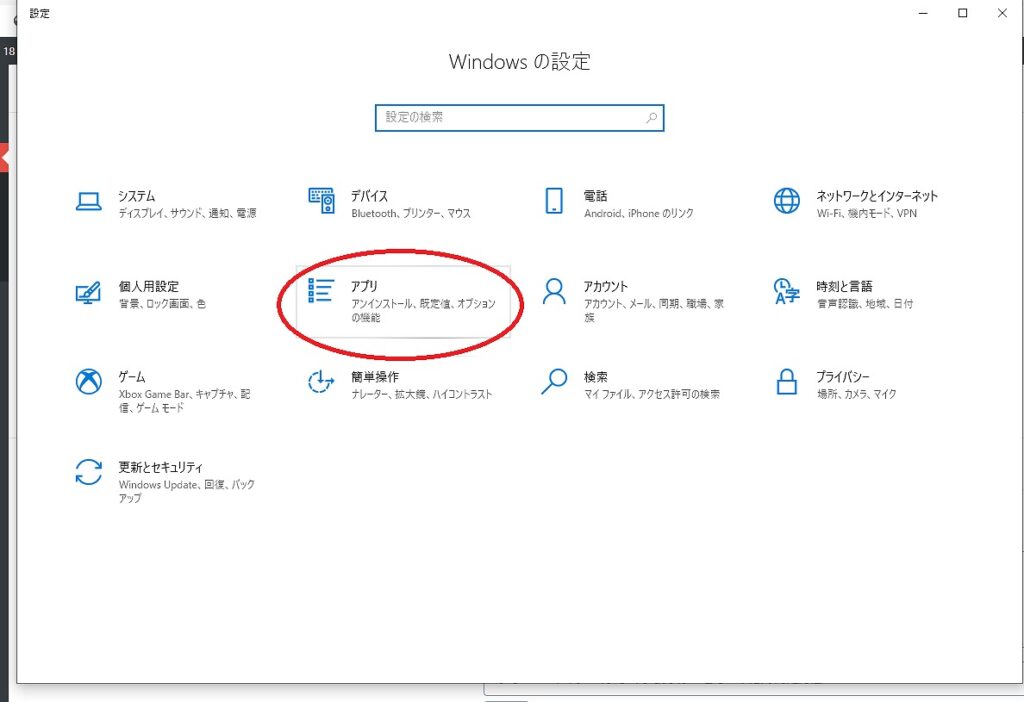Click the 時刻と言語 clock-letter icon
This screenshot has height=702, width=1024.
[786, 291]
